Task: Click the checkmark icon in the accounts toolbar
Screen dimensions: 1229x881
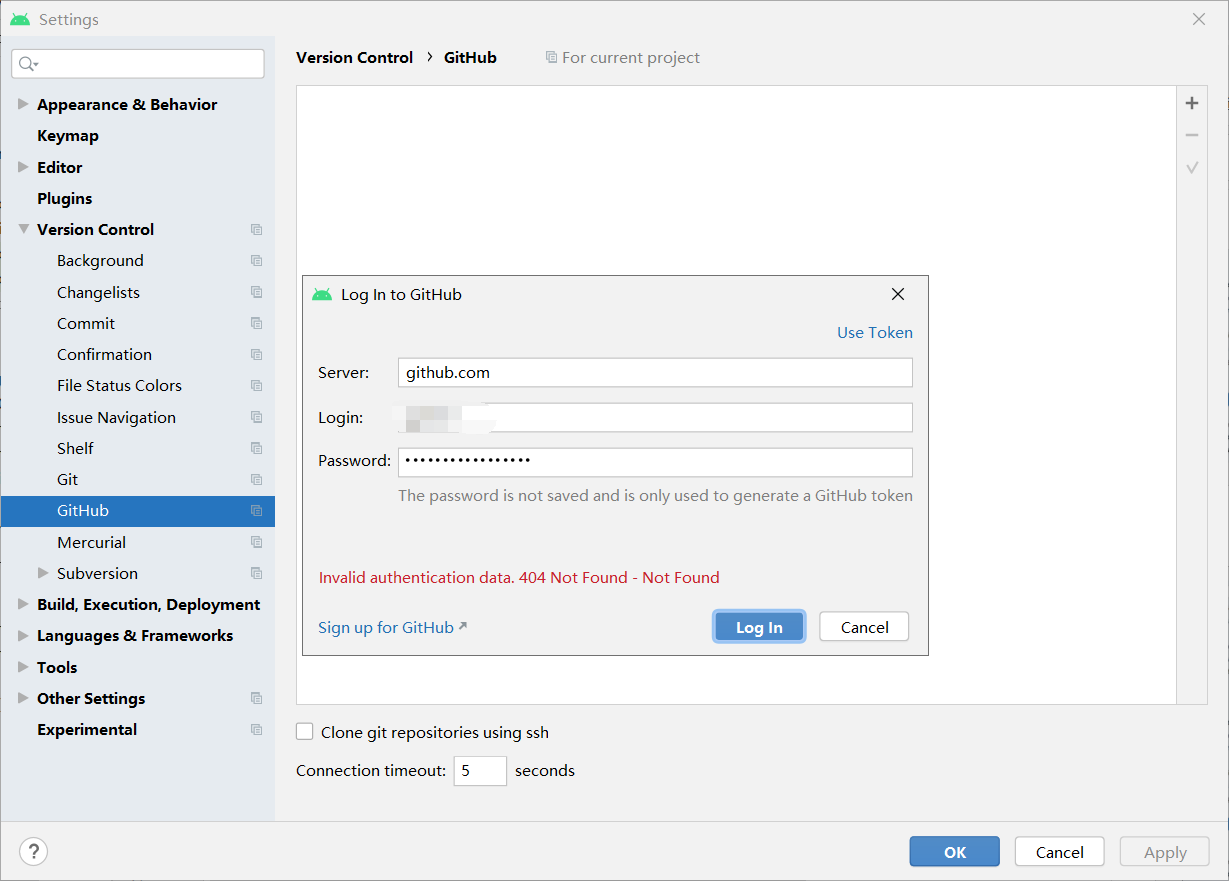Action: click(x=1191, y=167)
